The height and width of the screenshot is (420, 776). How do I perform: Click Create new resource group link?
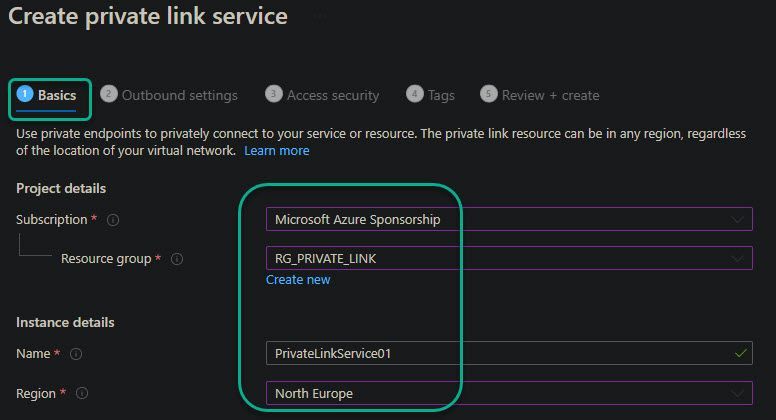(298, 280)
